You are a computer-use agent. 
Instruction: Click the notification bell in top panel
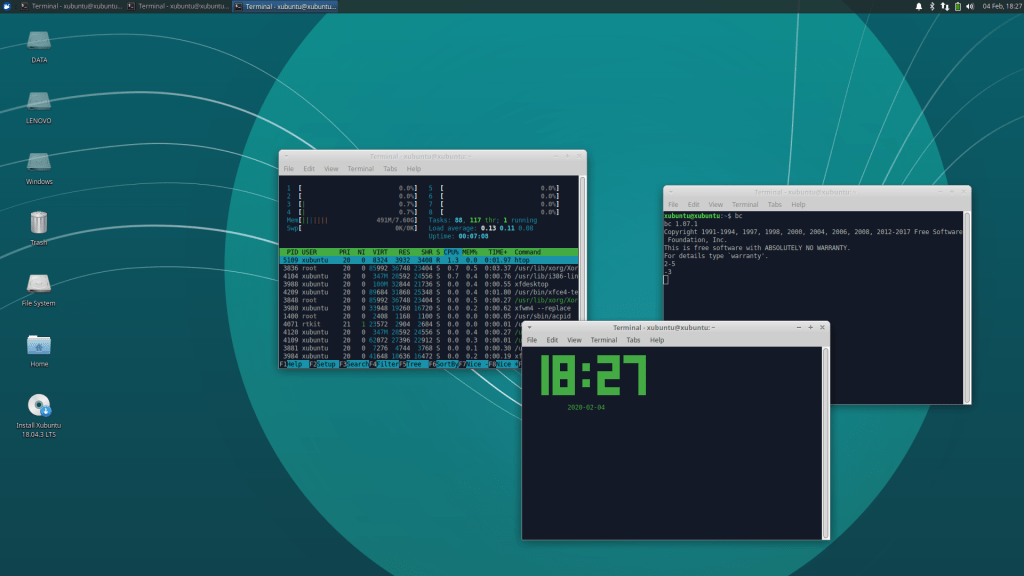tap(919, 6)
